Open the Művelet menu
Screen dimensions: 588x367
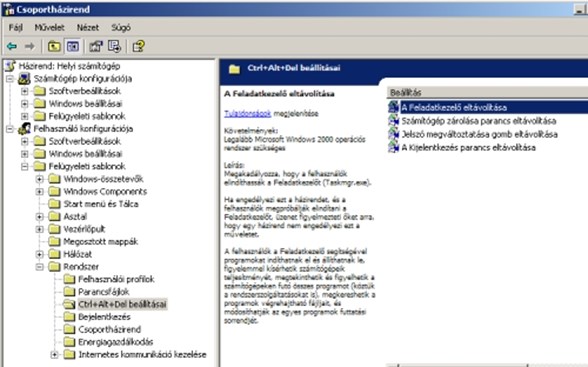coord(50,27)
